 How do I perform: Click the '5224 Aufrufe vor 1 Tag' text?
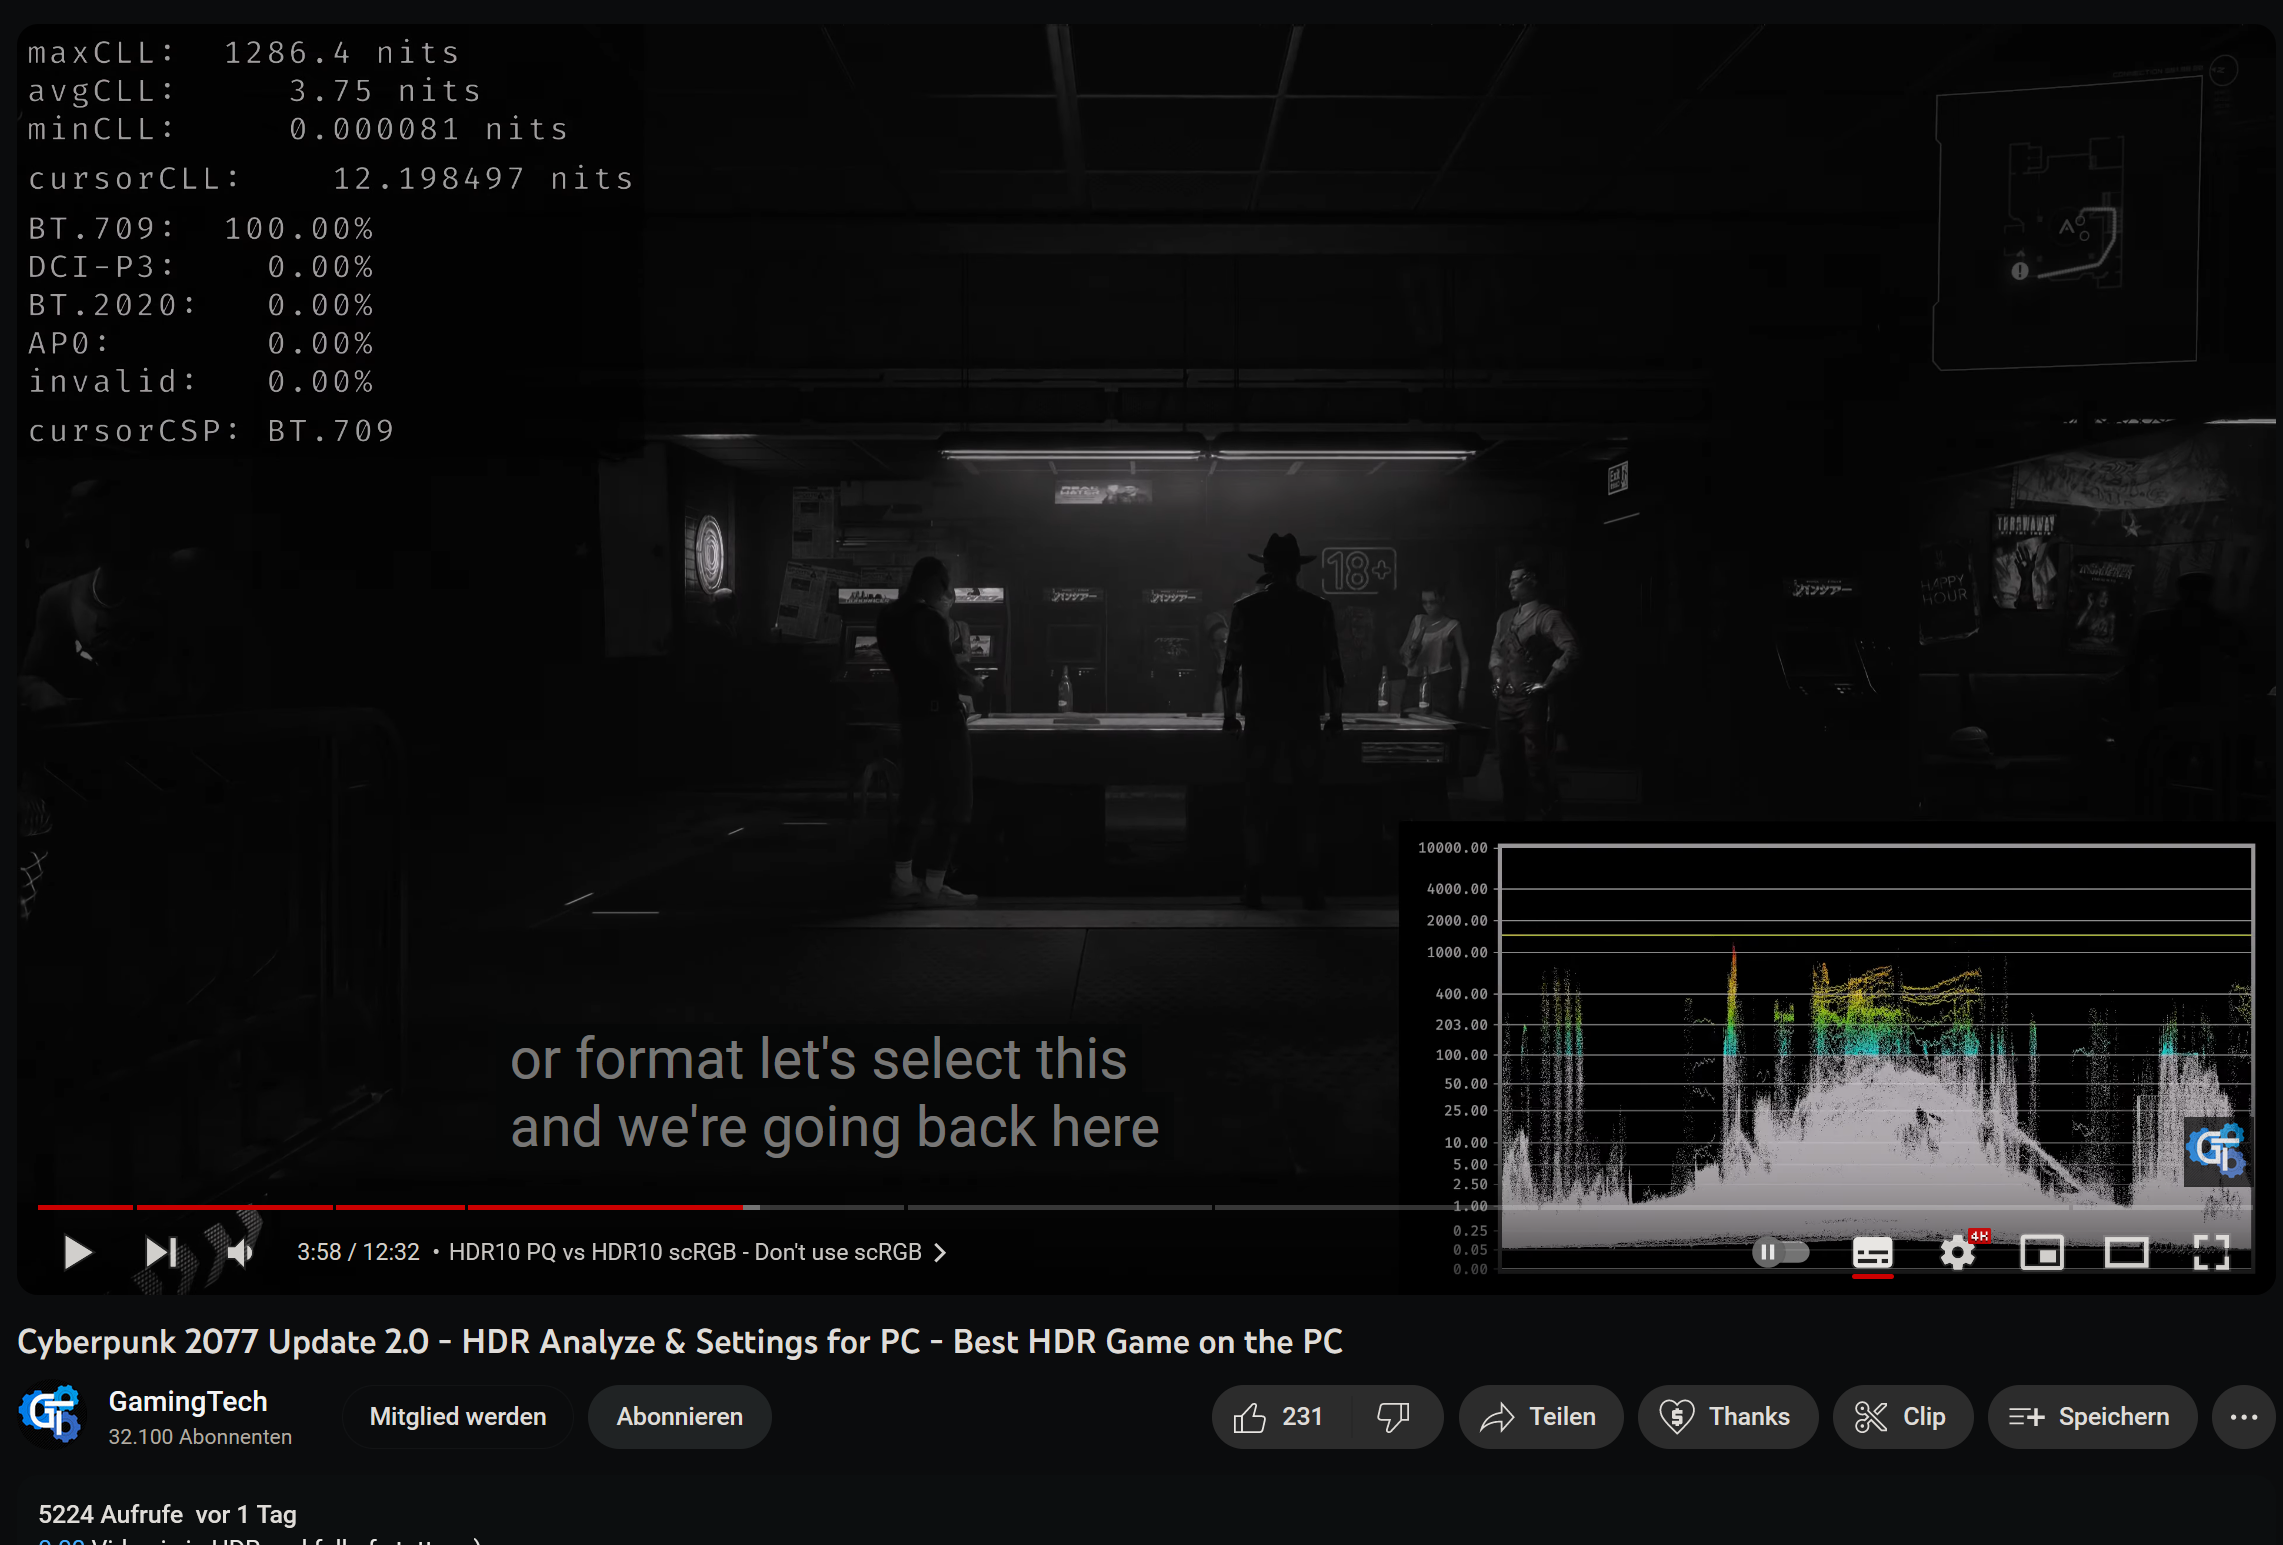(167, 1514)
